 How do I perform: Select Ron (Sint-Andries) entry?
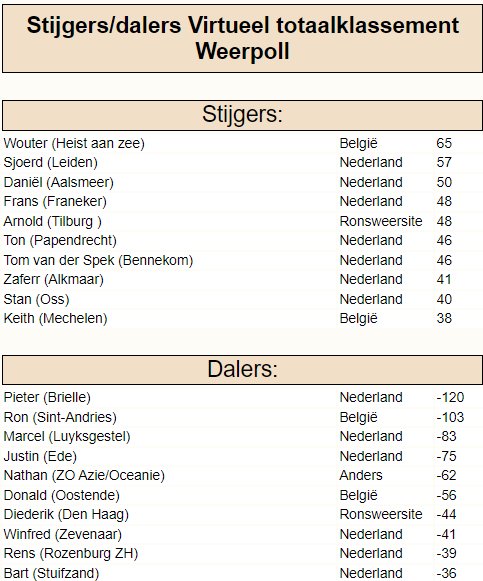[60, 418]
